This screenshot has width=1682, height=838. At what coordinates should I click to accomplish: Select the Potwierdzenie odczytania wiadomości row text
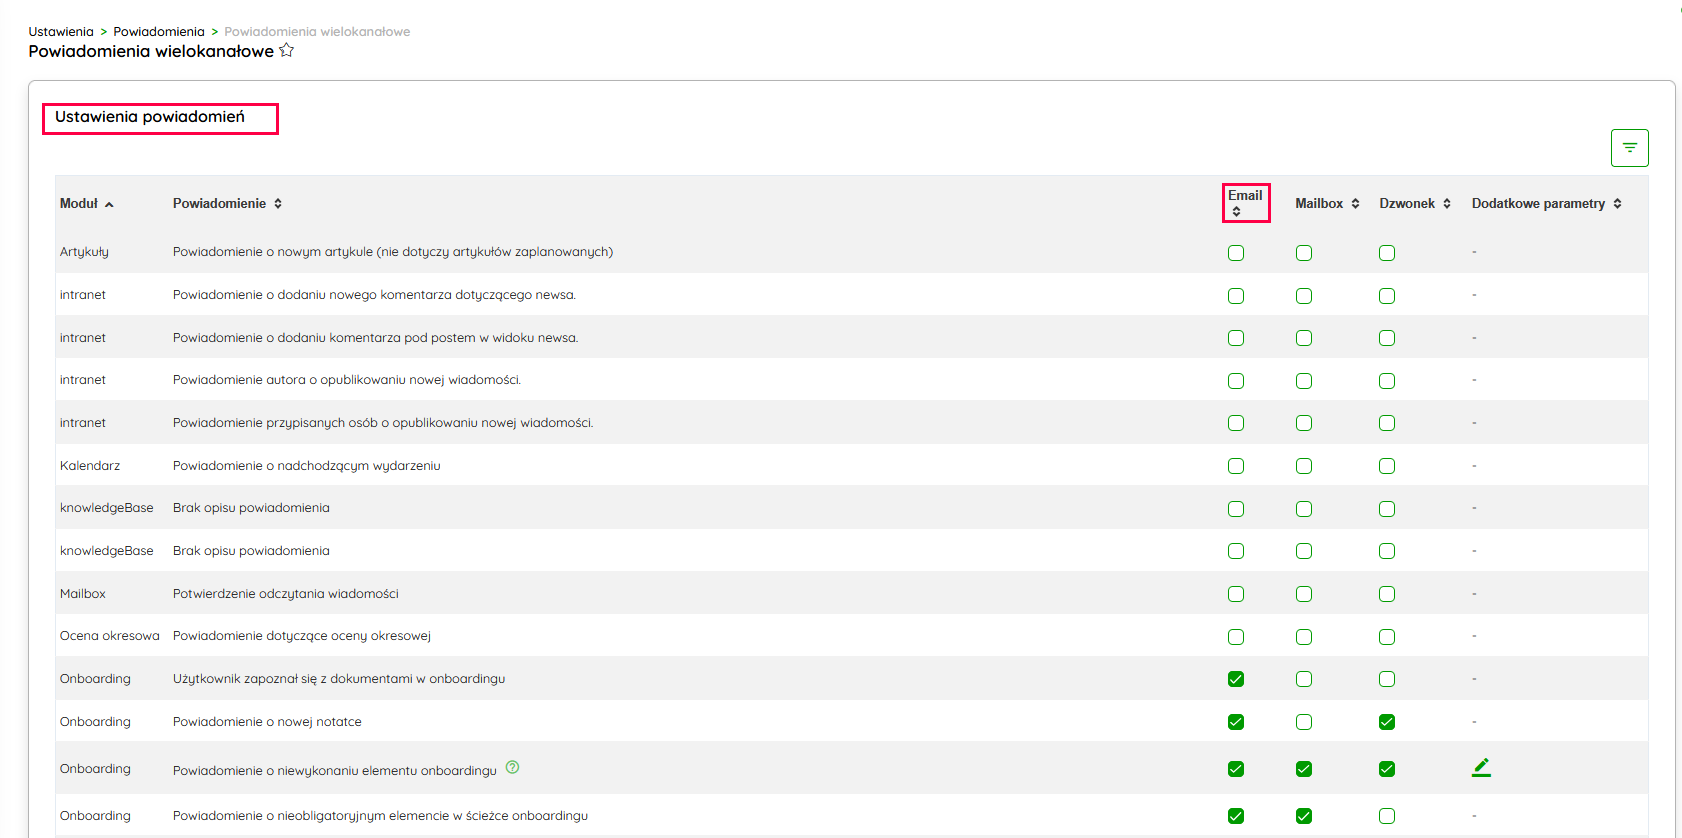[x=285, y=594]
